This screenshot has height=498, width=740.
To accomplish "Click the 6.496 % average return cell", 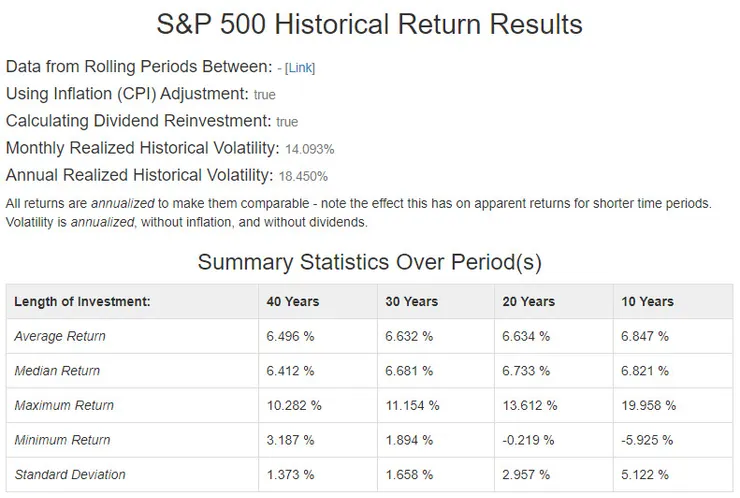I will (290, 336).
